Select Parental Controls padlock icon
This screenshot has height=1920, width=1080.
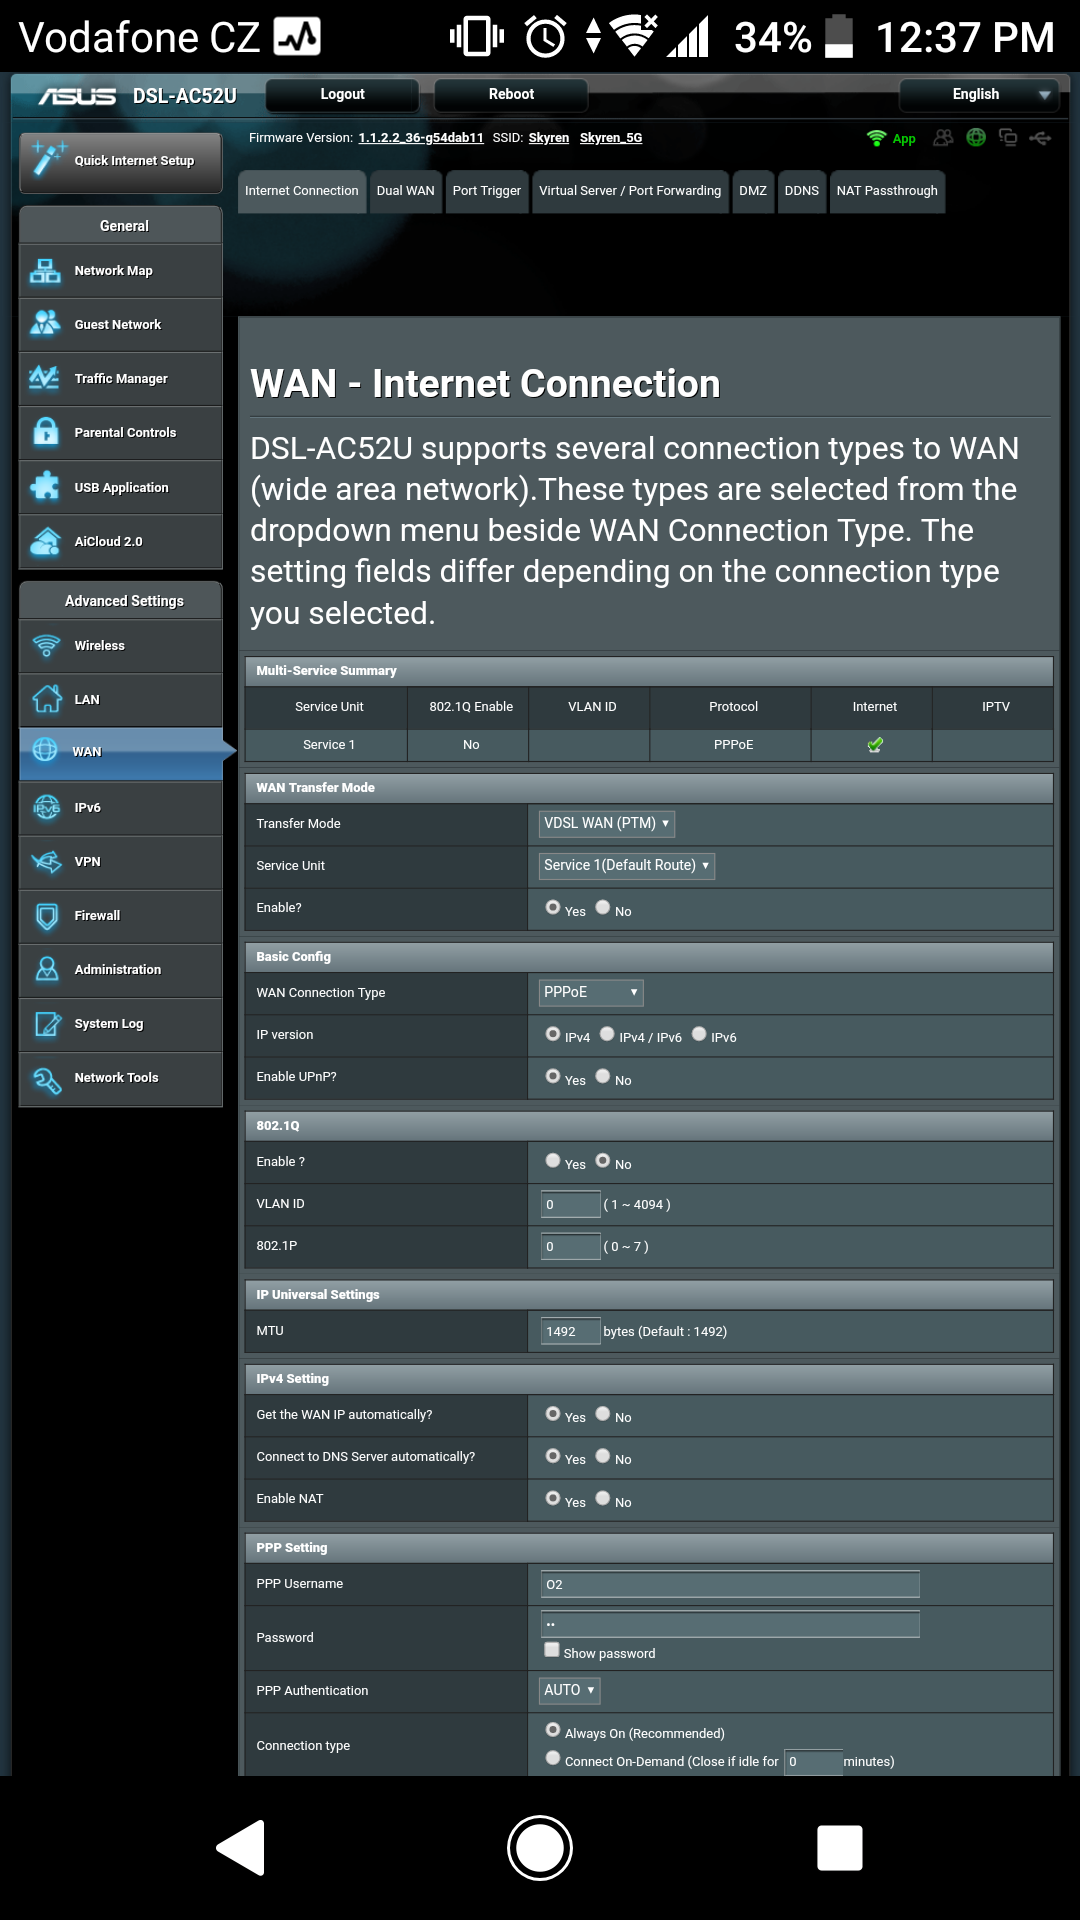(45, 432)
